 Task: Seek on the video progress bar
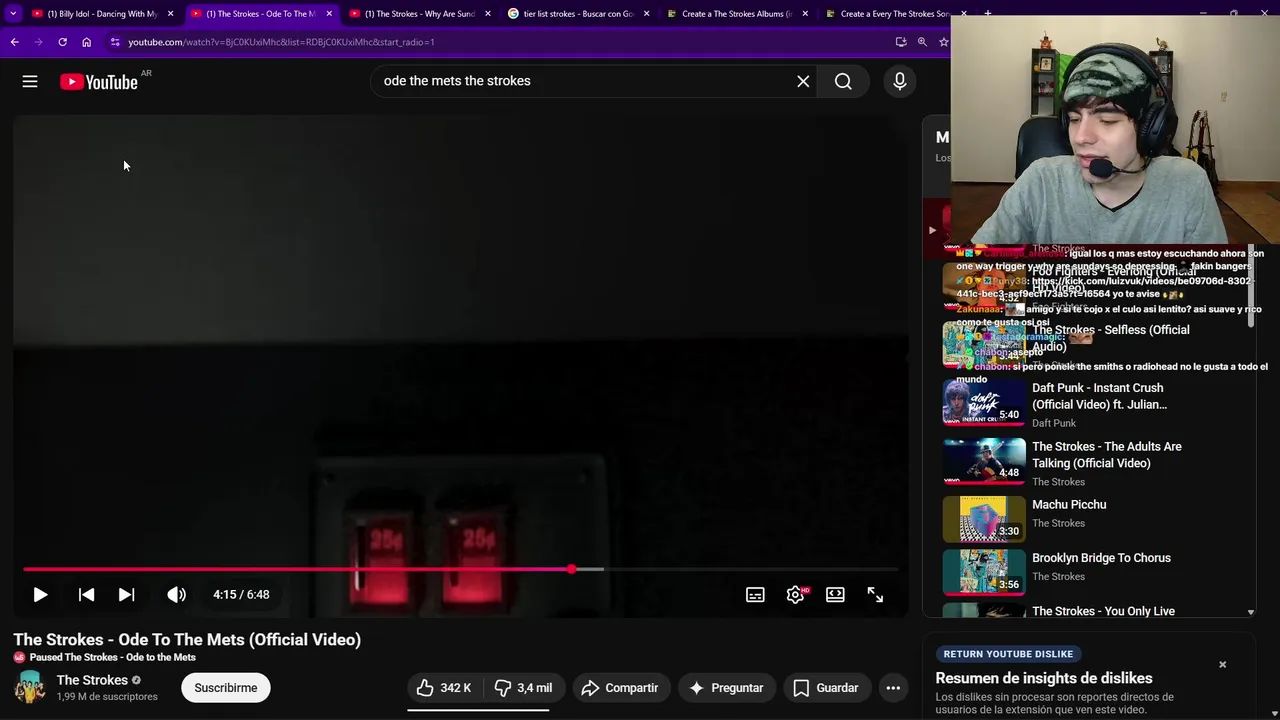tap(461, 569)
